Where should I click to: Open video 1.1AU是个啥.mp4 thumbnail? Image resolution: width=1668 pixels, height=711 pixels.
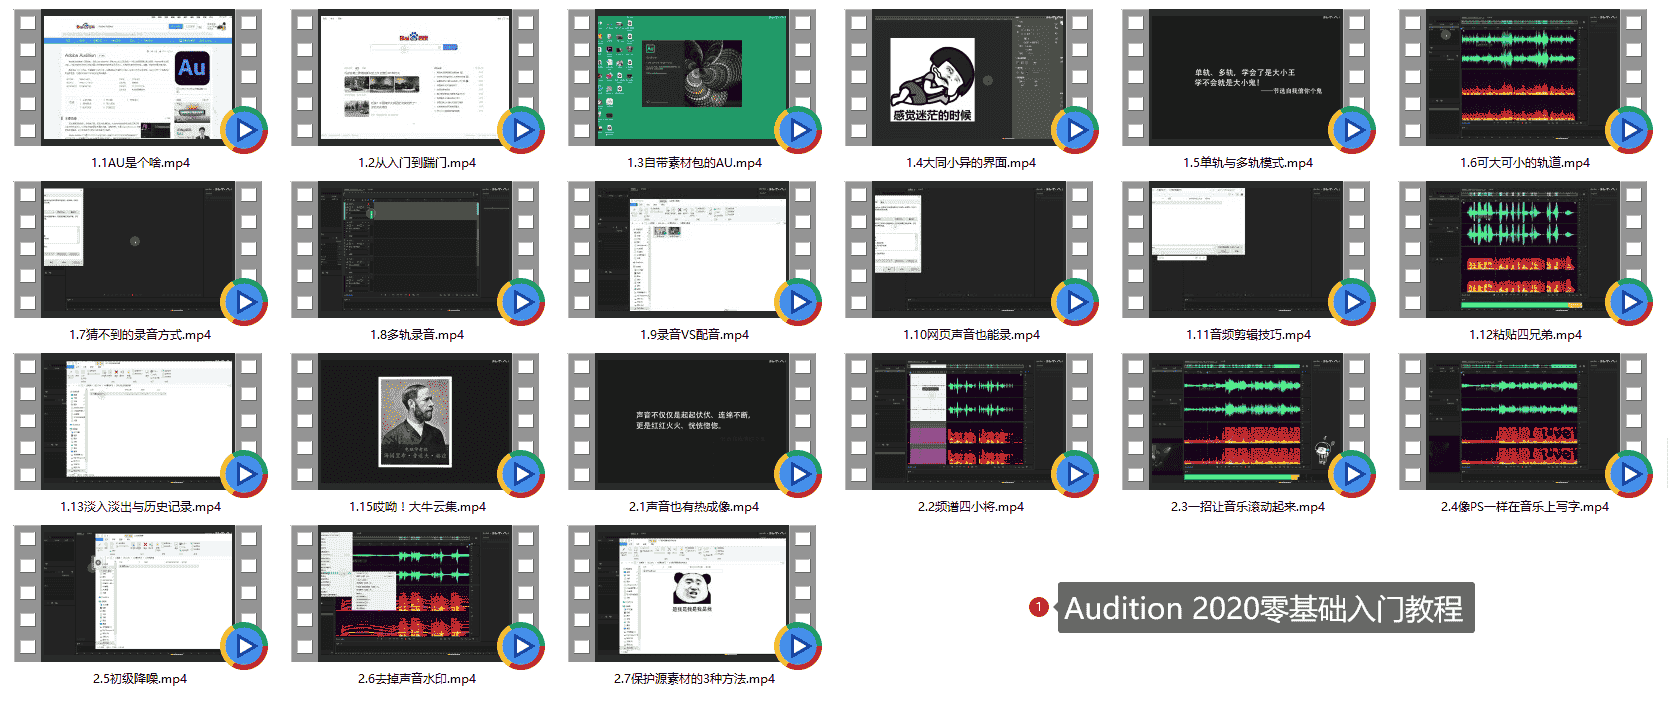point(139,77)
